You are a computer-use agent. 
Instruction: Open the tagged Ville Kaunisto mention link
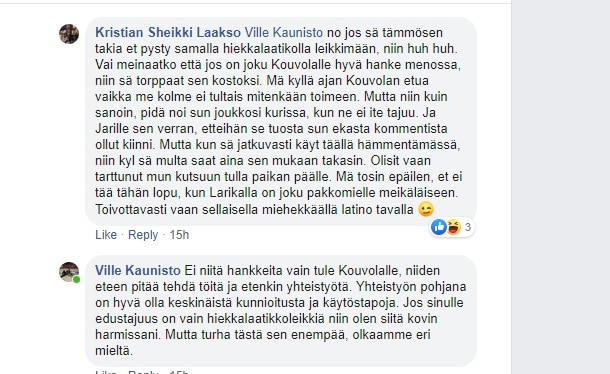coord(284,32)
